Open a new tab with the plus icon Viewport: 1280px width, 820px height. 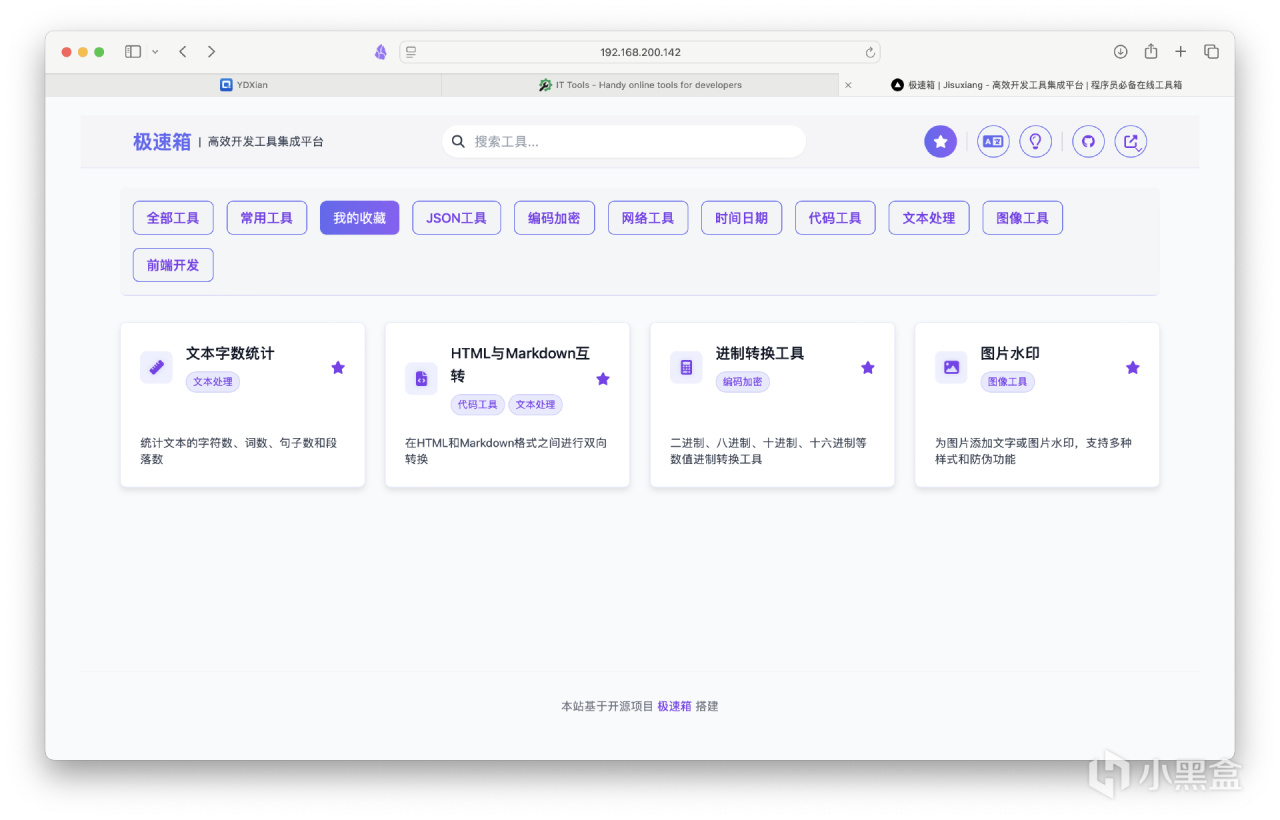1181,52
